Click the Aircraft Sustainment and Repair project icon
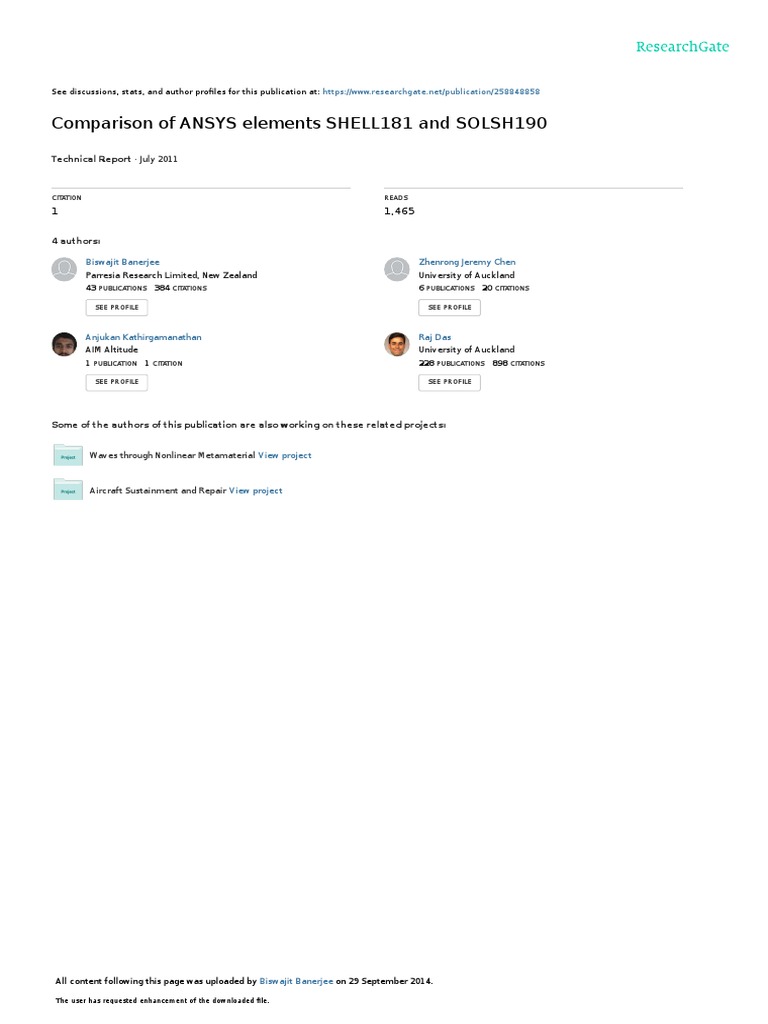768x1024 pixels. click(68, 491)
